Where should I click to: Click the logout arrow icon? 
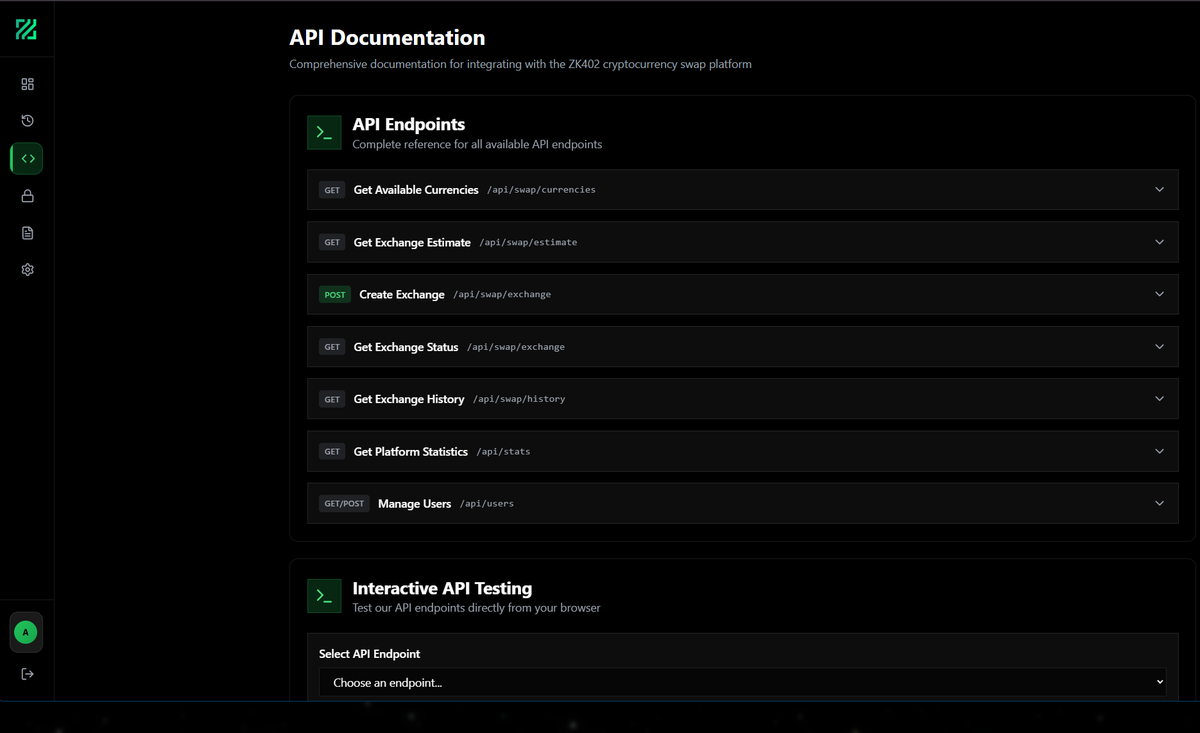(x=27, y=674)
